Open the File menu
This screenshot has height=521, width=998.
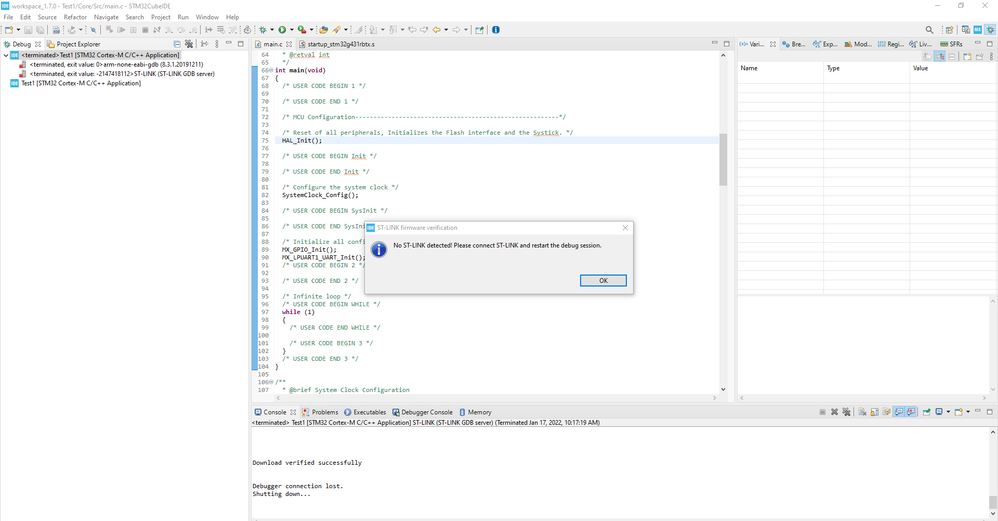point(8,17)
